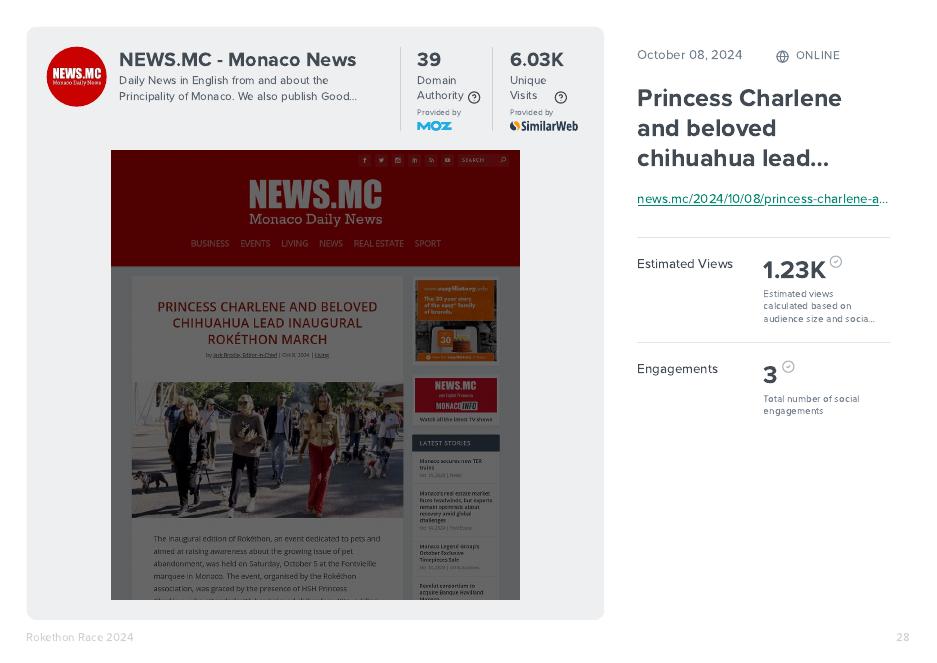This screenshot has width=937, height=663.
Task: Click the Princess Charlene article headline in screenshot
Action: point(267,323)
